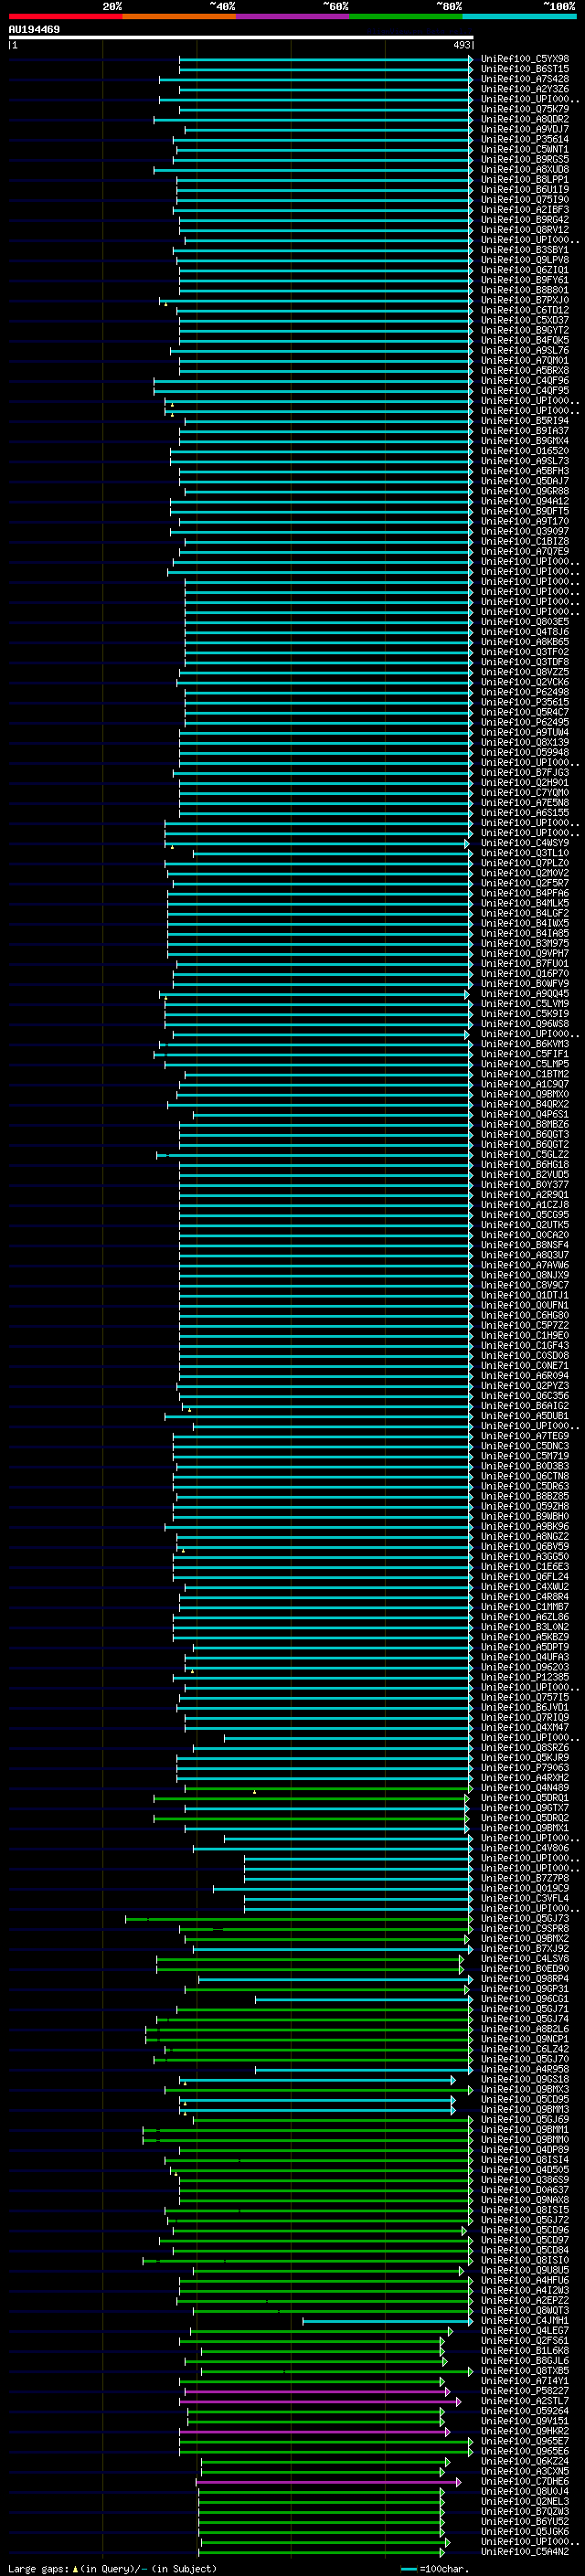Click hit UniRef100_Q75K79
The image size is (585, 2576).
[x=525, y=109]
